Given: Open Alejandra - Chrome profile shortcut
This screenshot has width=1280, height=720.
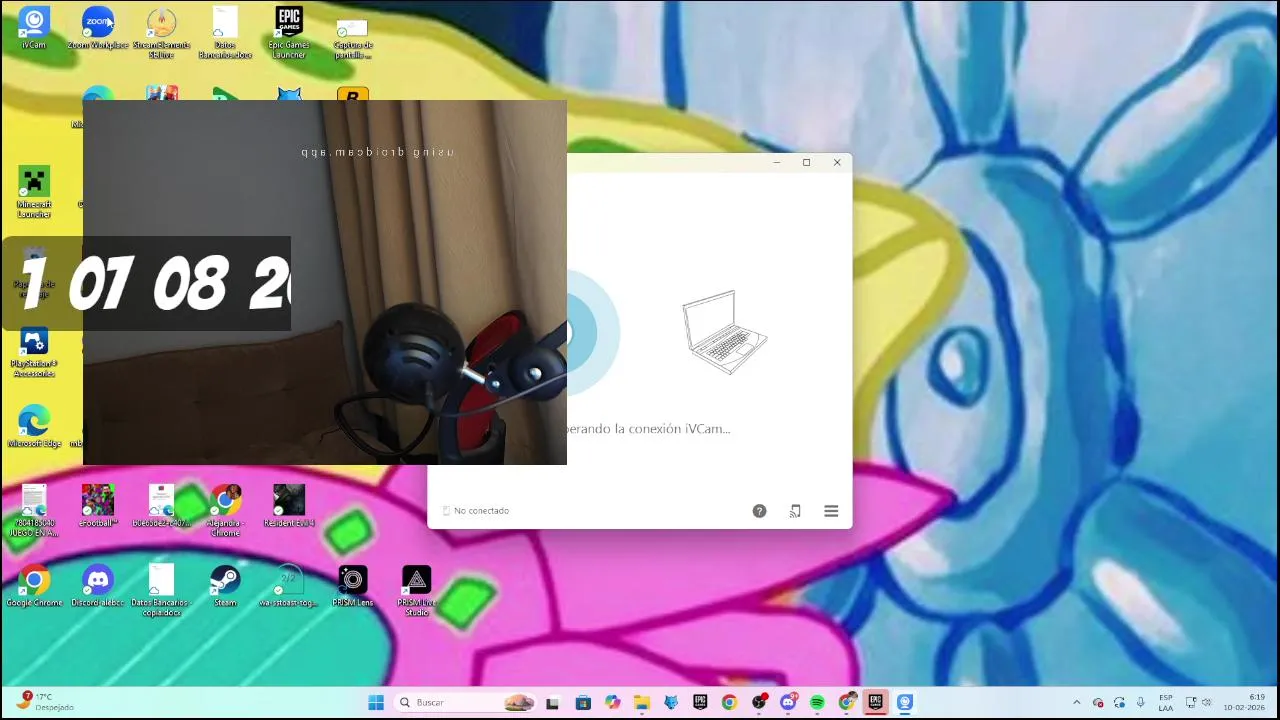Looking at the screenshot, I should pyautogui.click(x=225, y=511).
